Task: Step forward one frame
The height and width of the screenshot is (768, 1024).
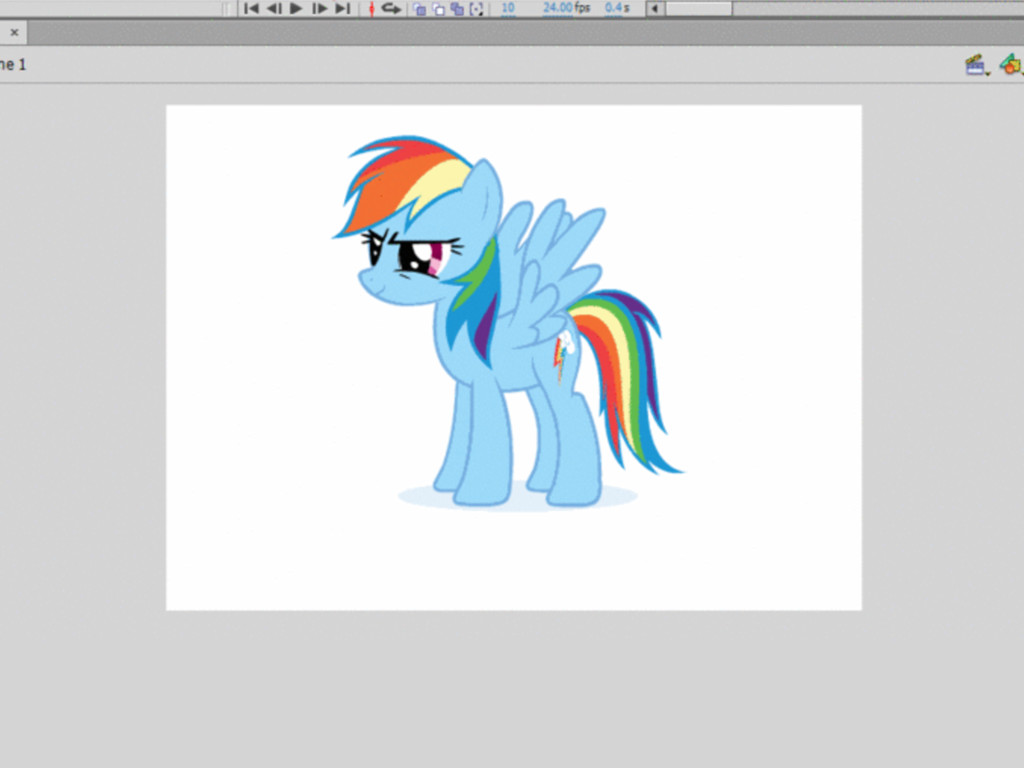Action: (319, 8)
